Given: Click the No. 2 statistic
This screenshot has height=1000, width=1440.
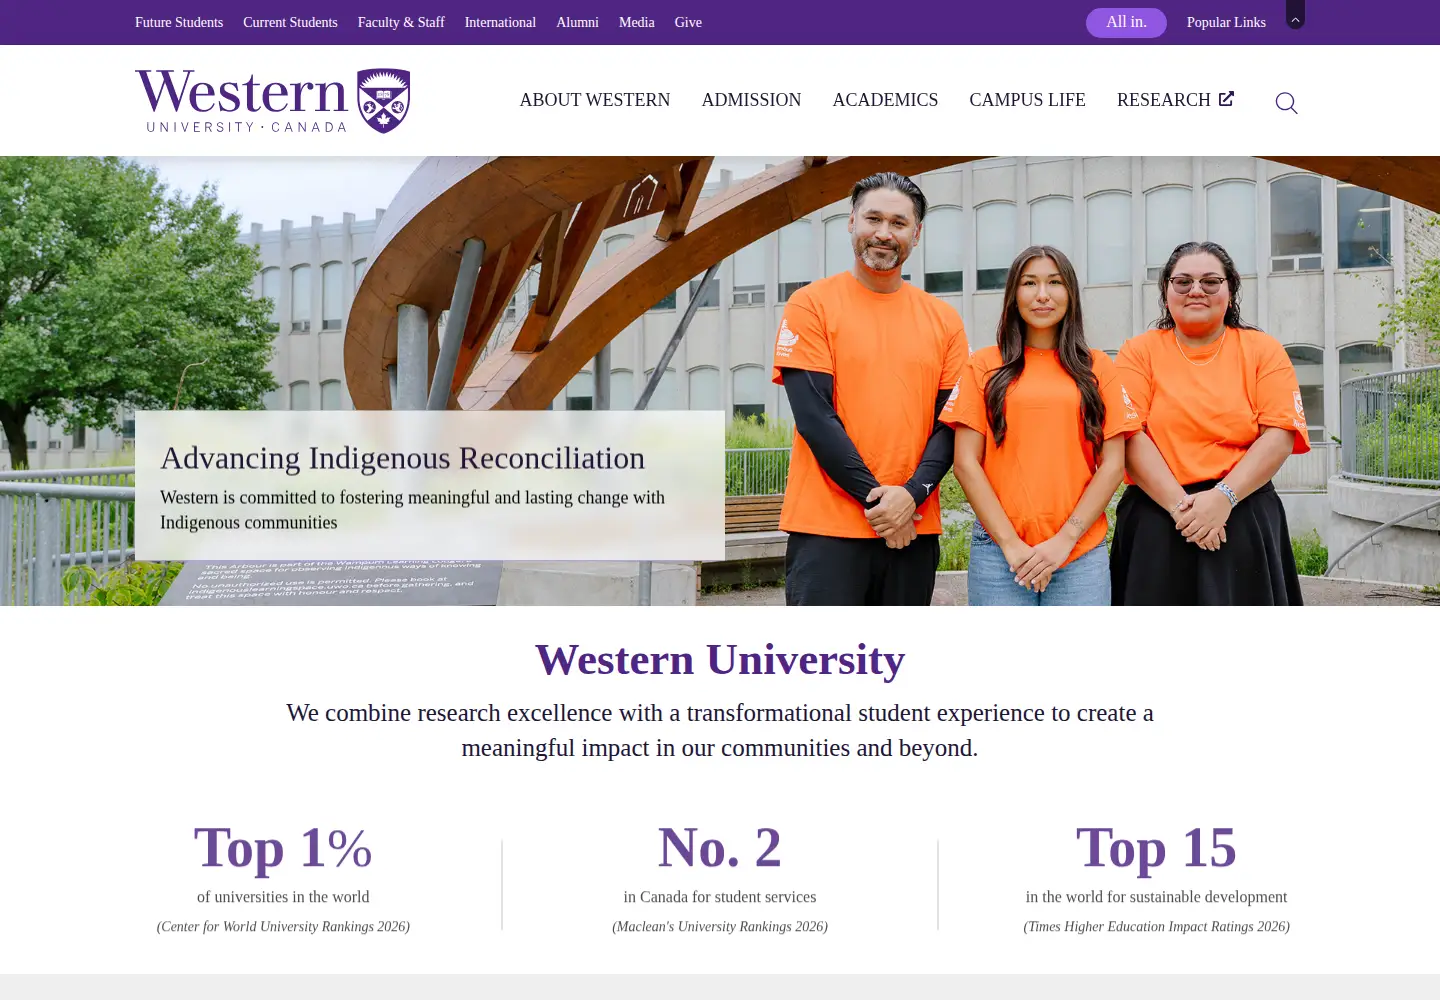Looking at the screenshot, I should [720, 848].
